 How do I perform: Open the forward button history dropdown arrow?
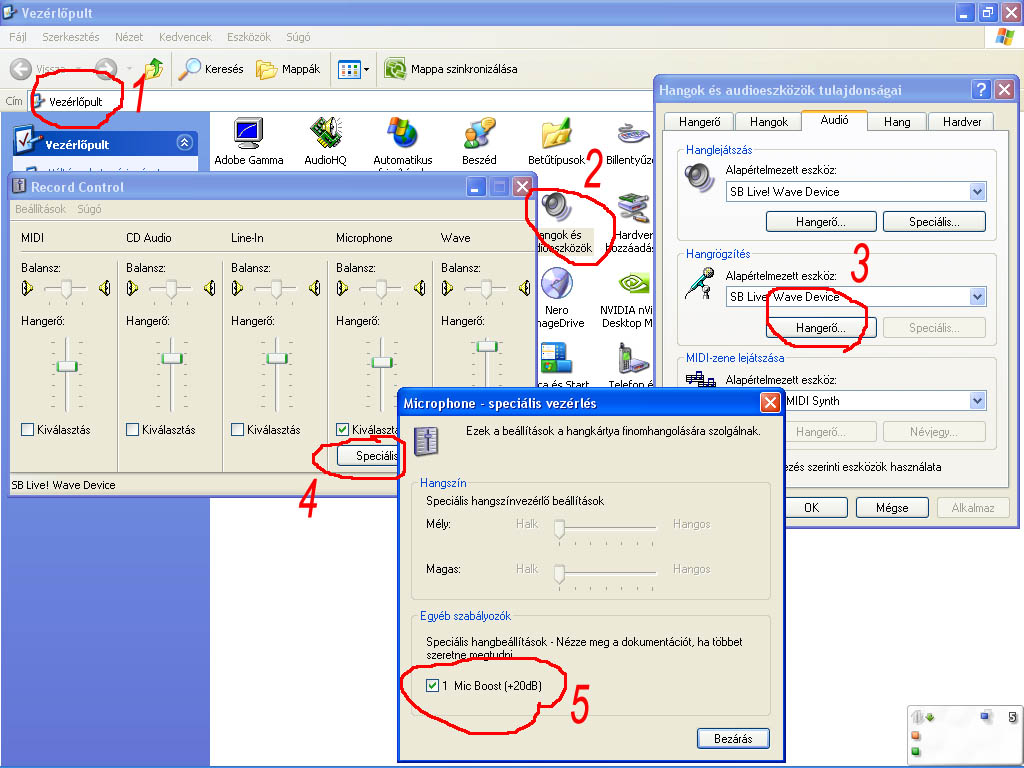(129, 69)
